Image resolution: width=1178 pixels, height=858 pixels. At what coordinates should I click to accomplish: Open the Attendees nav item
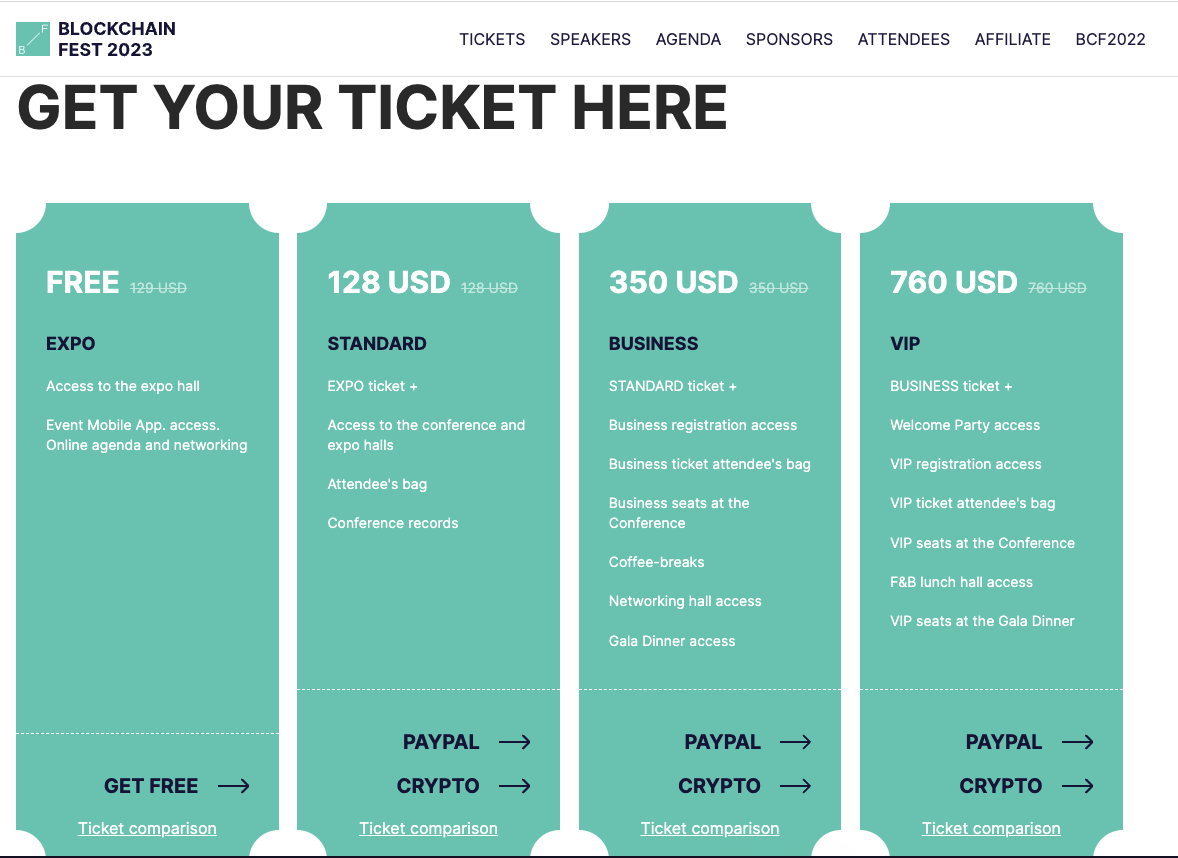(904, 40)
